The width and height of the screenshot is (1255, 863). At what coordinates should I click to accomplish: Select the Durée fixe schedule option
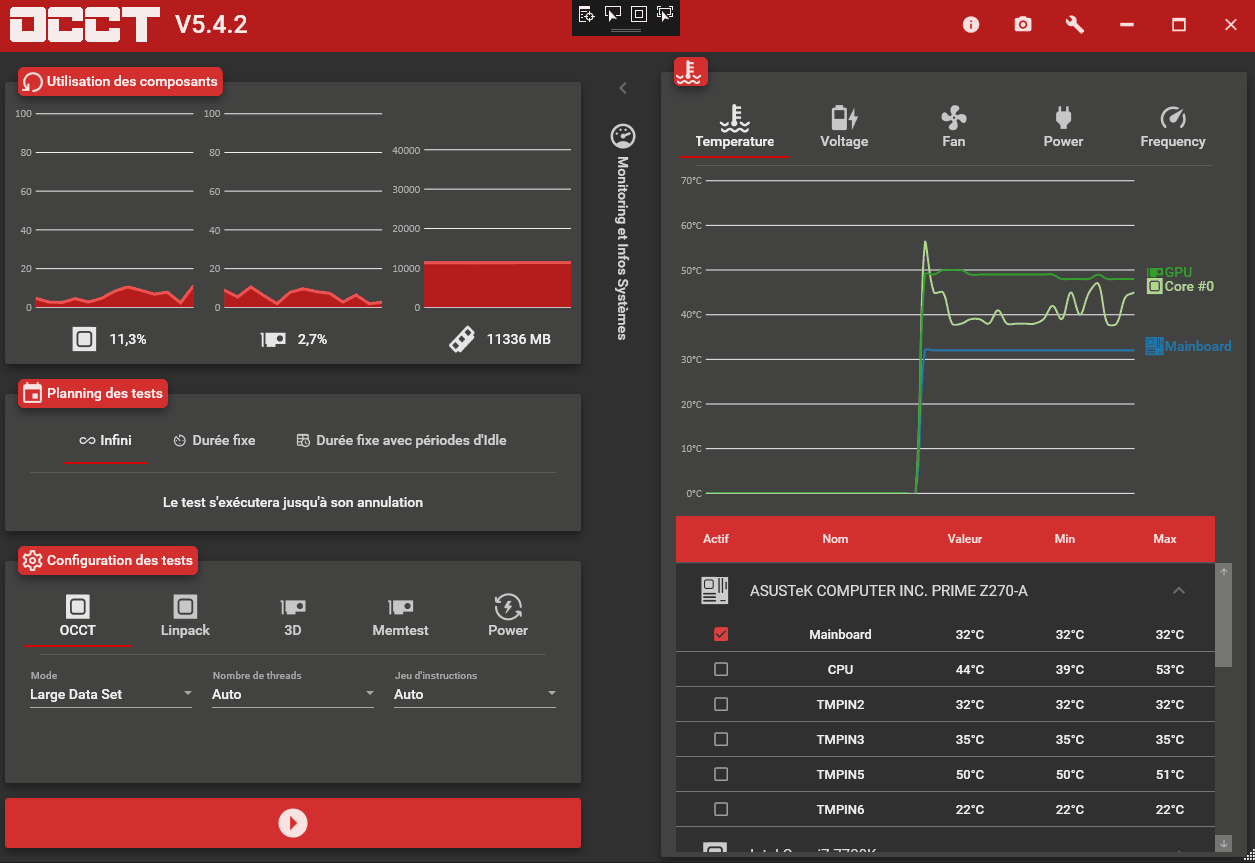tap(214, 440)
